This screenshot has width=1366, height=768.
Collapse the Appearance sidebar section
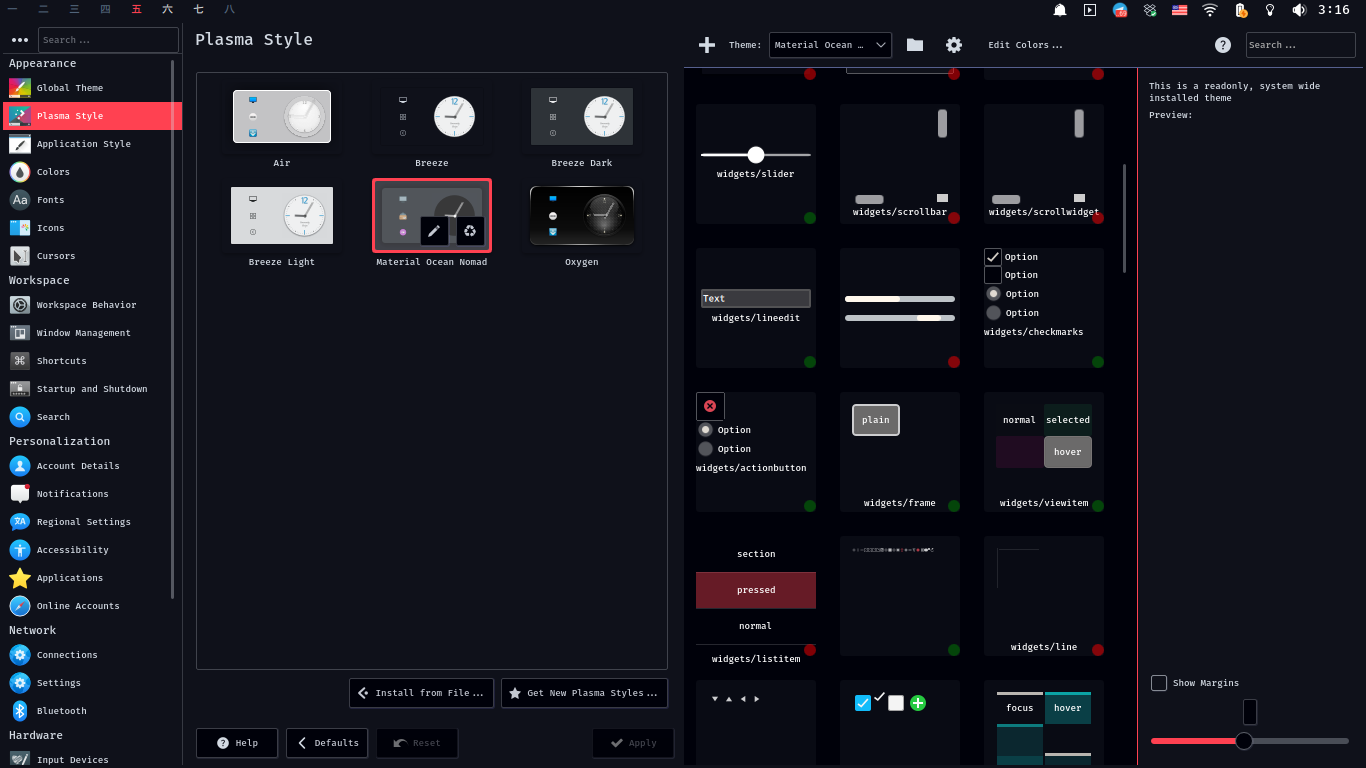[43, 63]
